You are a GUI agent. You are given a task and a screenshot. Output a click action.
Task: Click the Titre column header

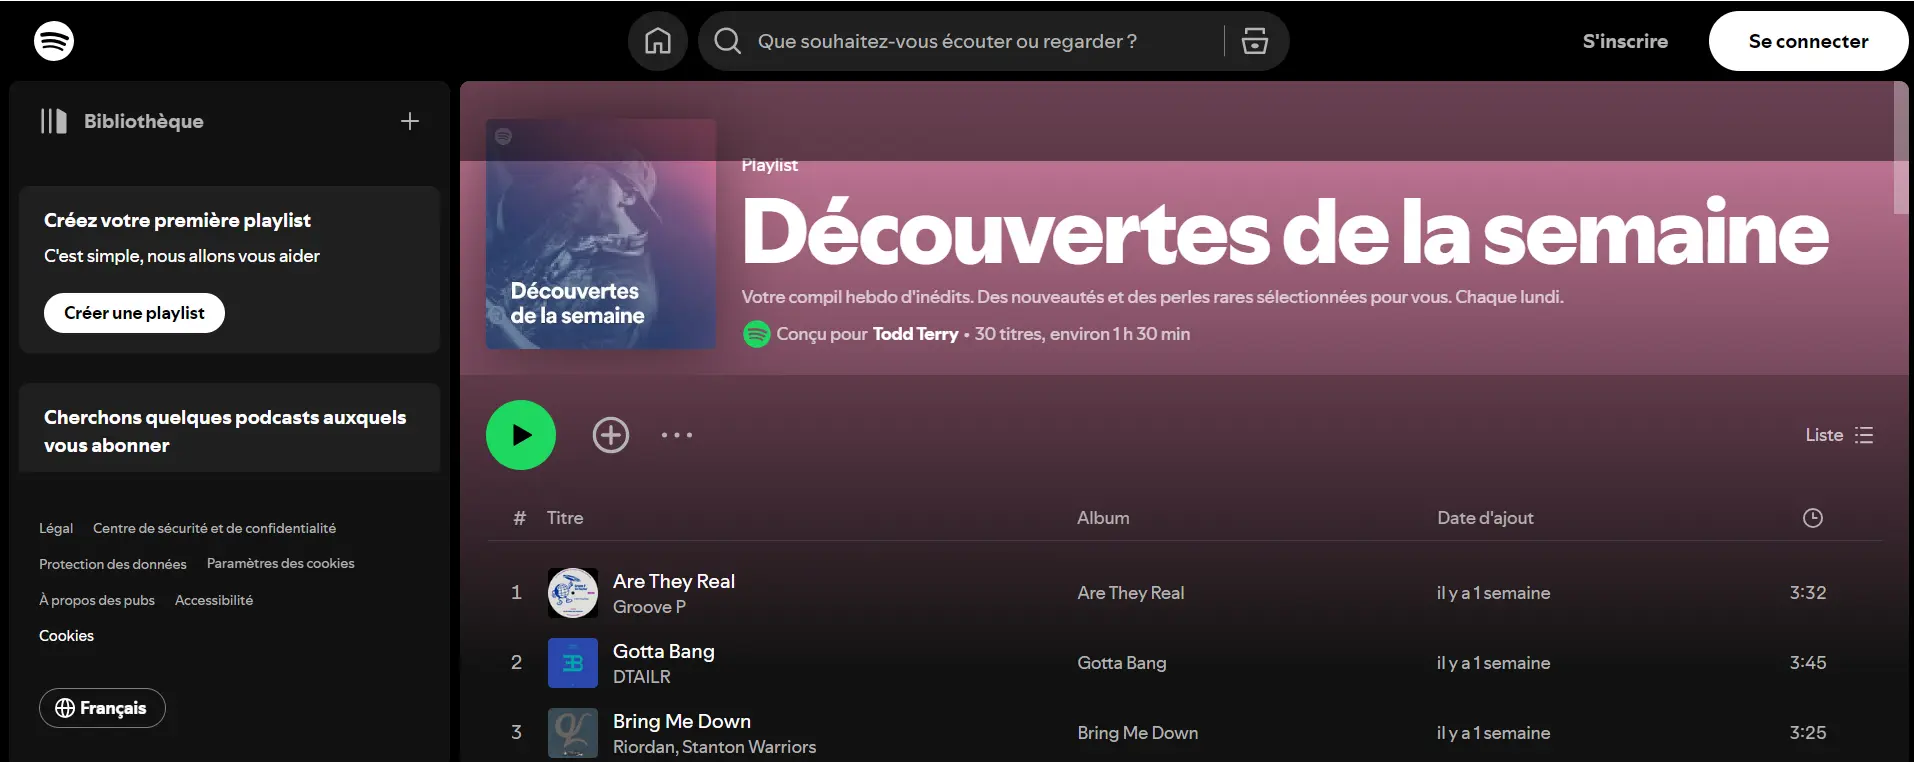pos(565,518)
